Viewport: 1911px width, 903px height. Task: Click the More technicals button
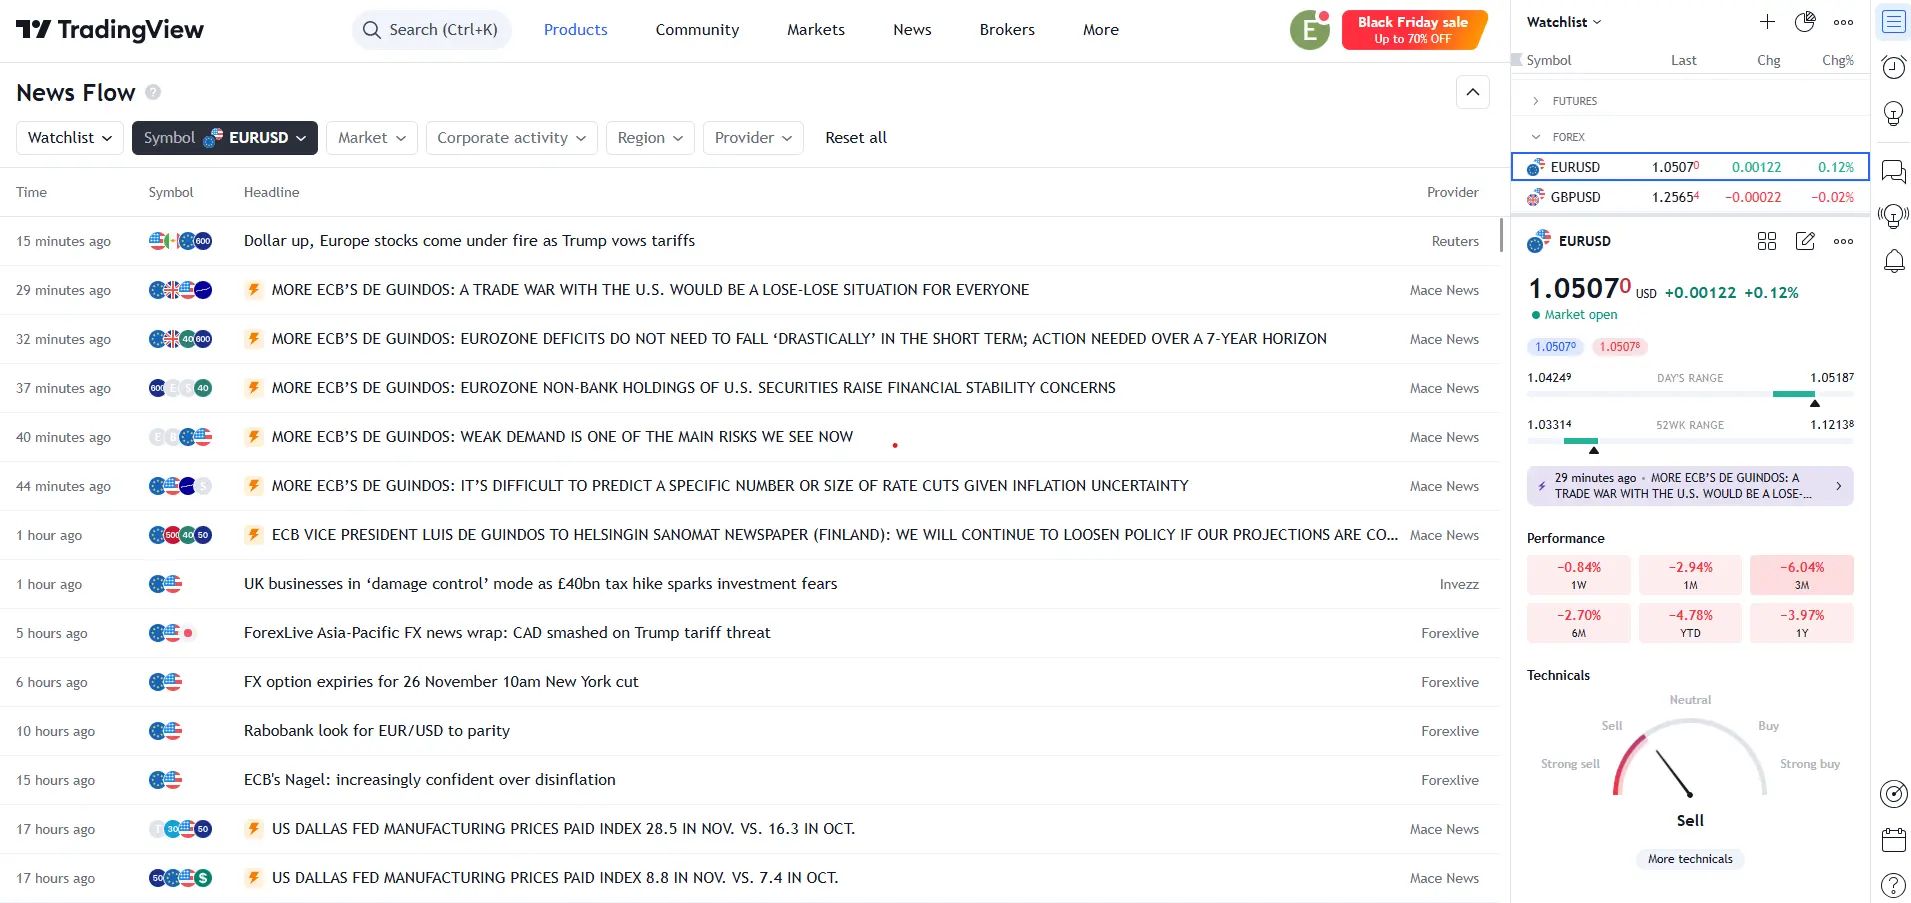tap(1690, 859)
